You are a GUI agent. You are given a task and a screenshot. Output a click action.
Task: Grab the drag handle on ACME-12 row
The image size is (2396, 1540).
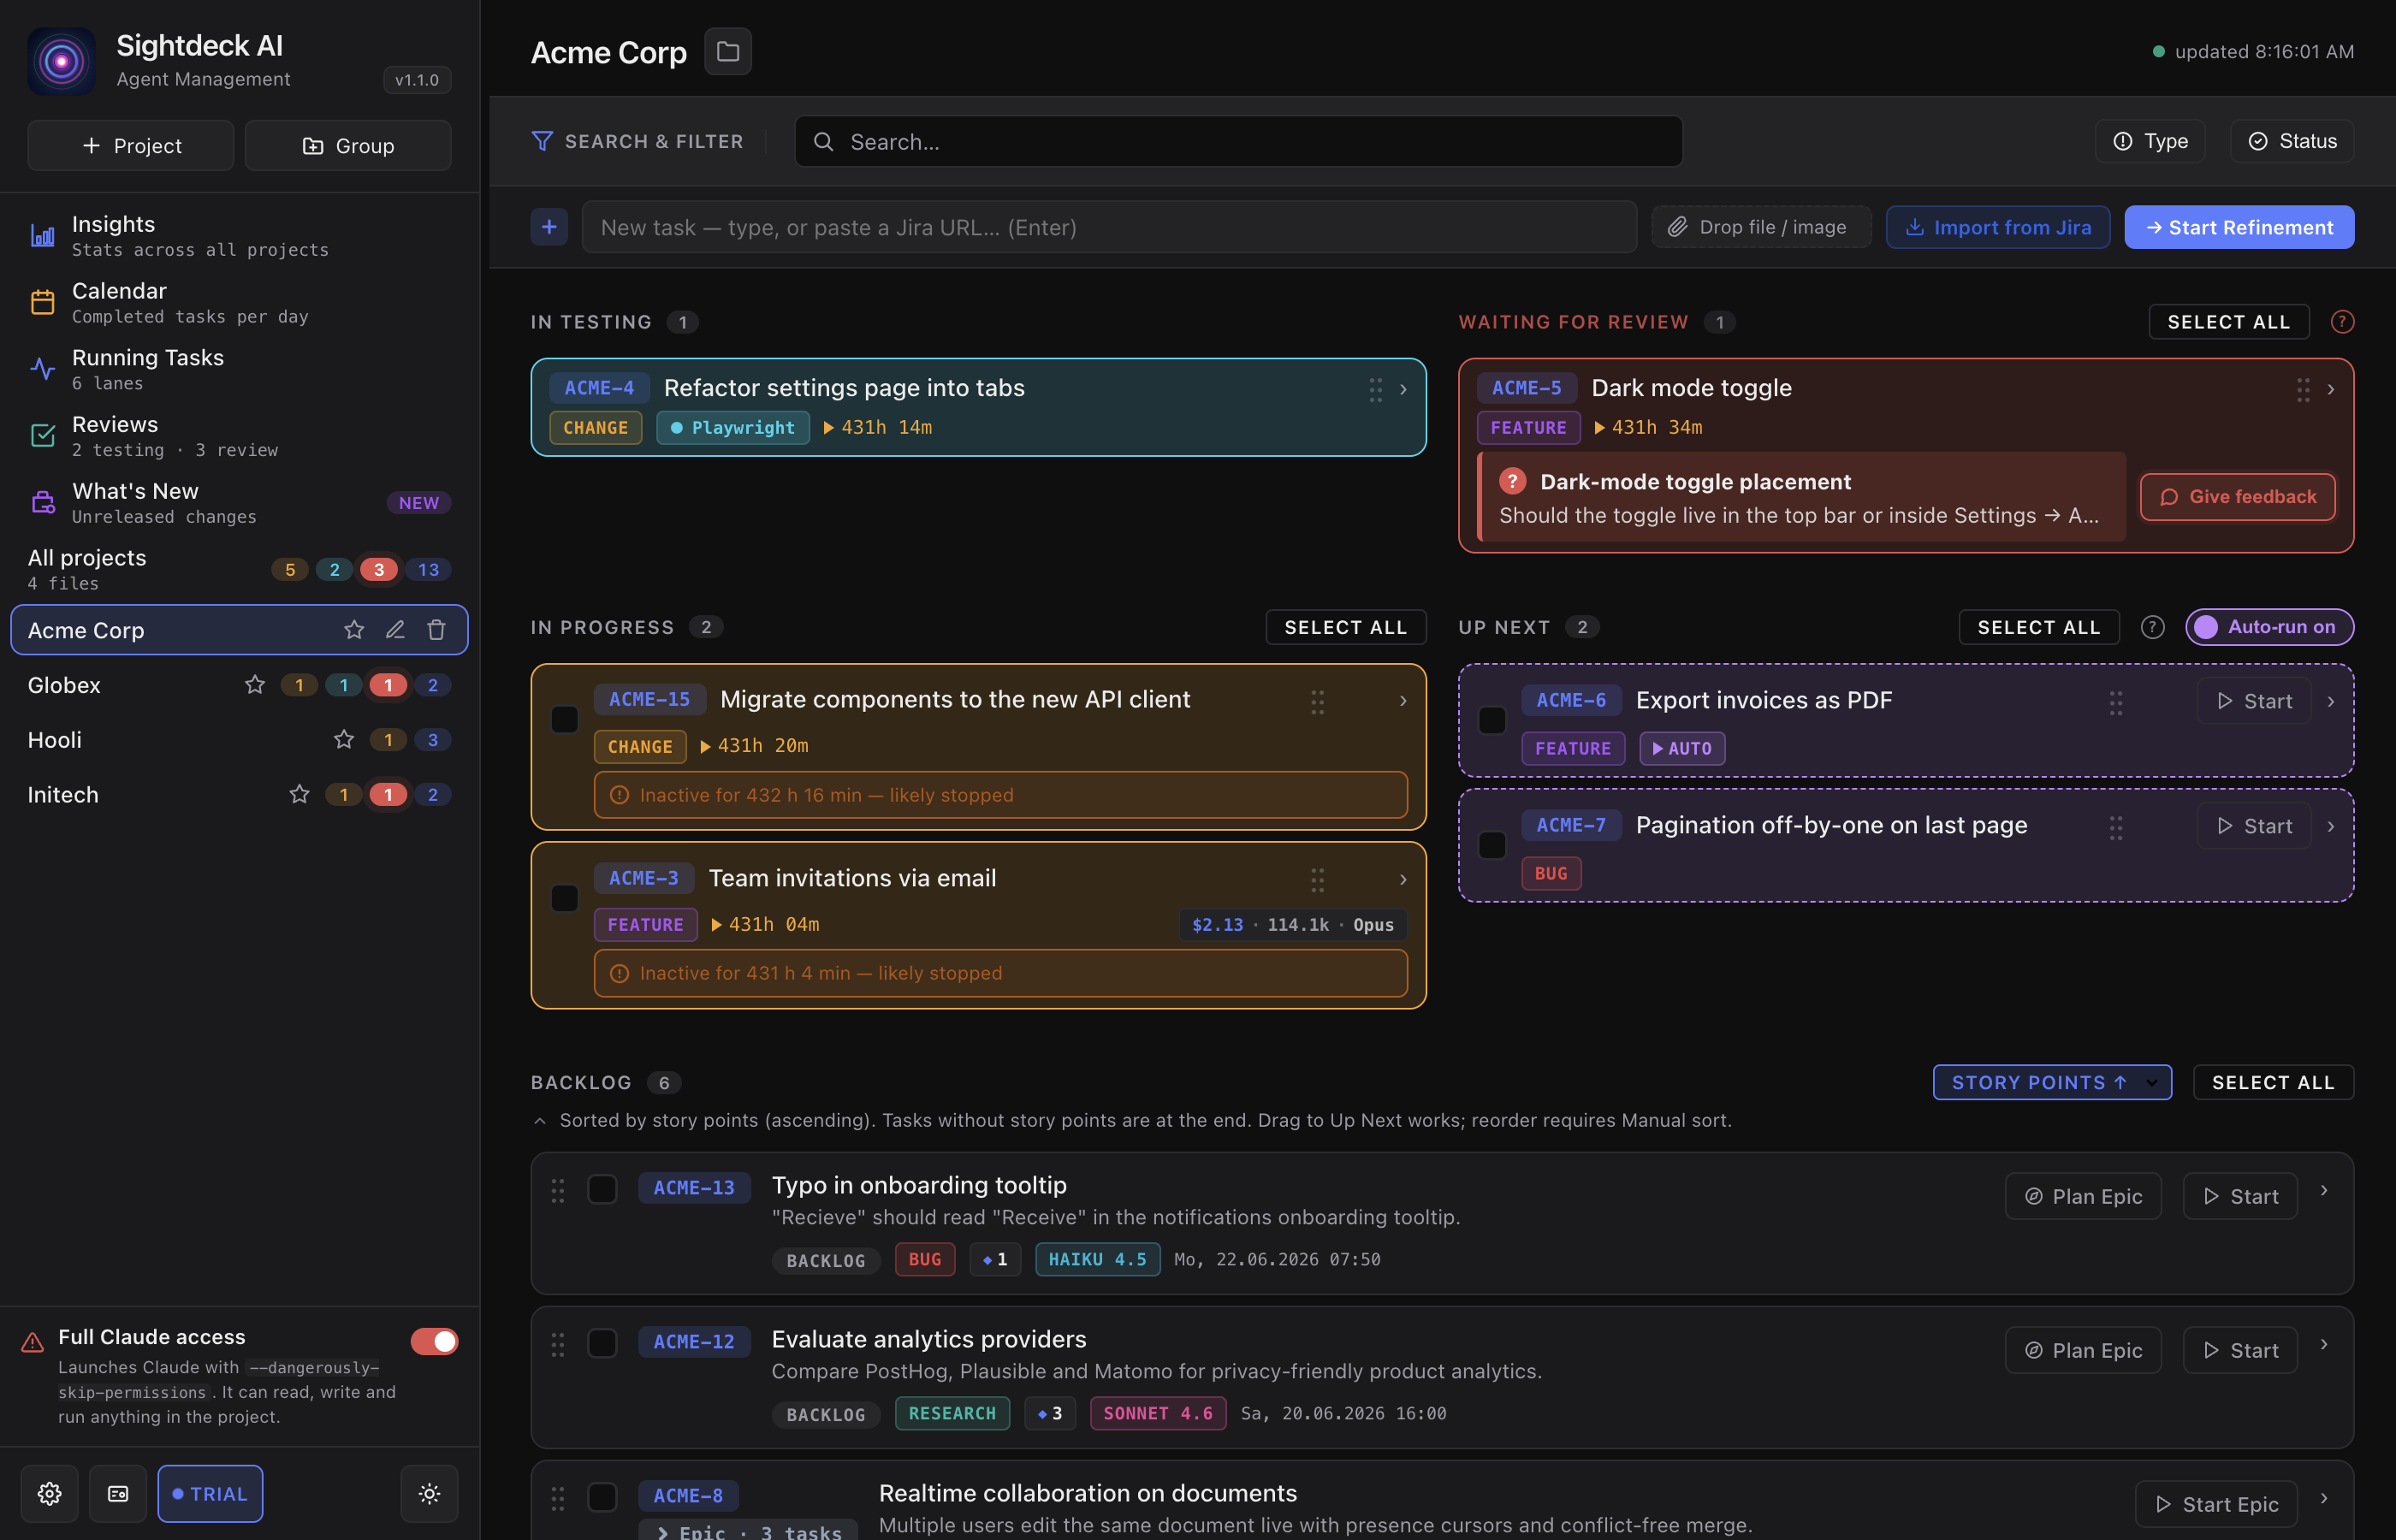point(558,1344)
